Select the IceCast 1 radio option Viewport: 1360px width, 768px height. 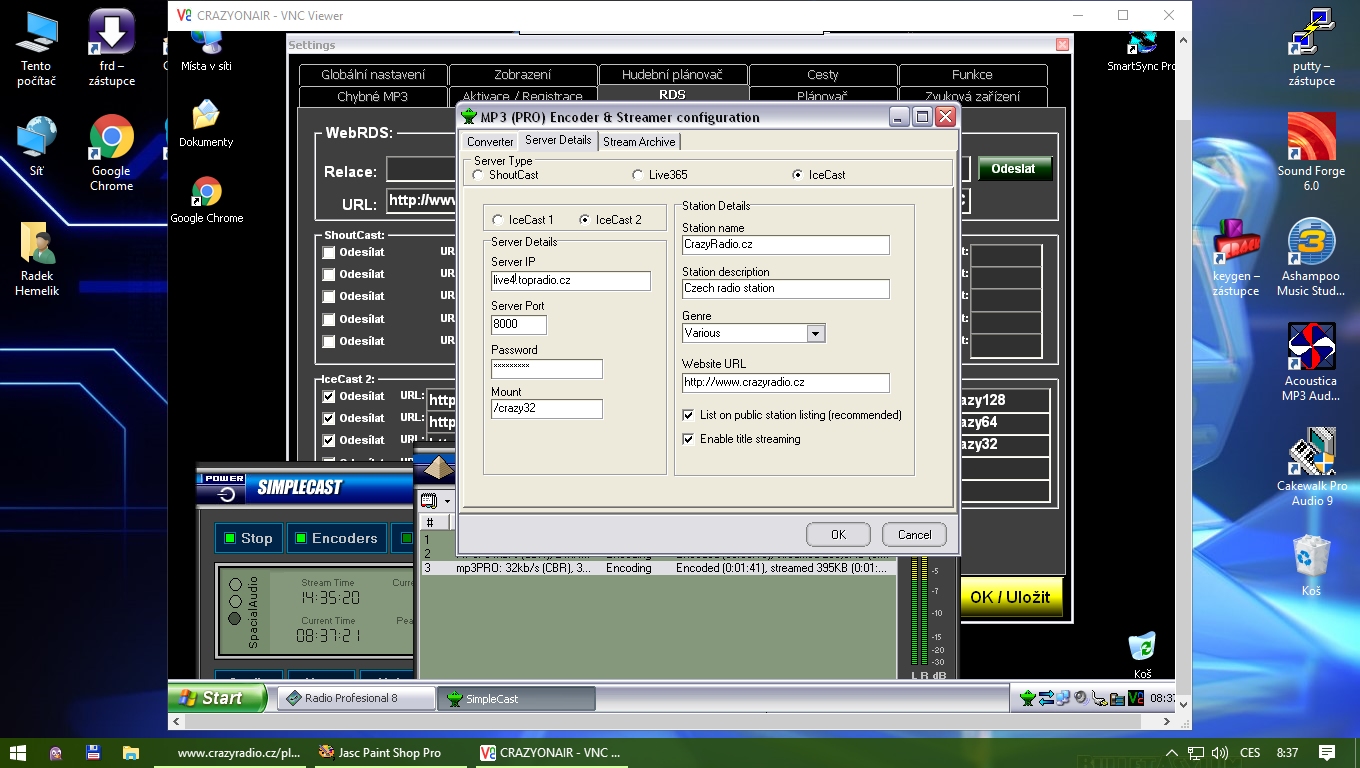point(498,220)
